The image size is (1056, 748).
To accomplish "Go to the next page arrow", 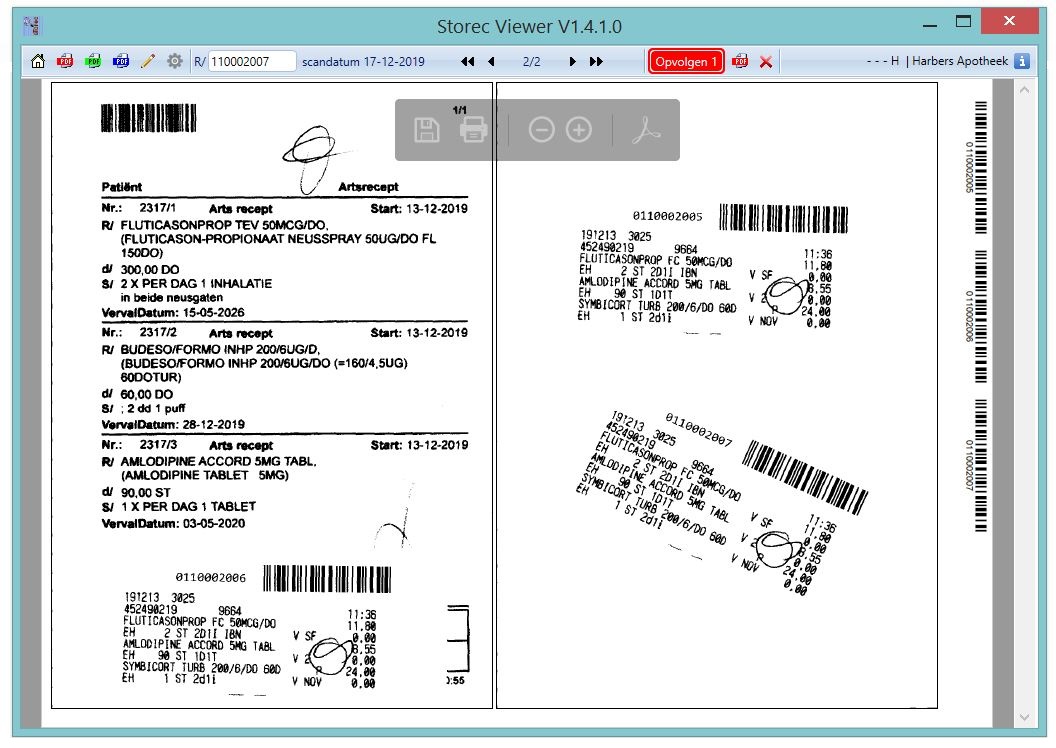I will (572, 61).
